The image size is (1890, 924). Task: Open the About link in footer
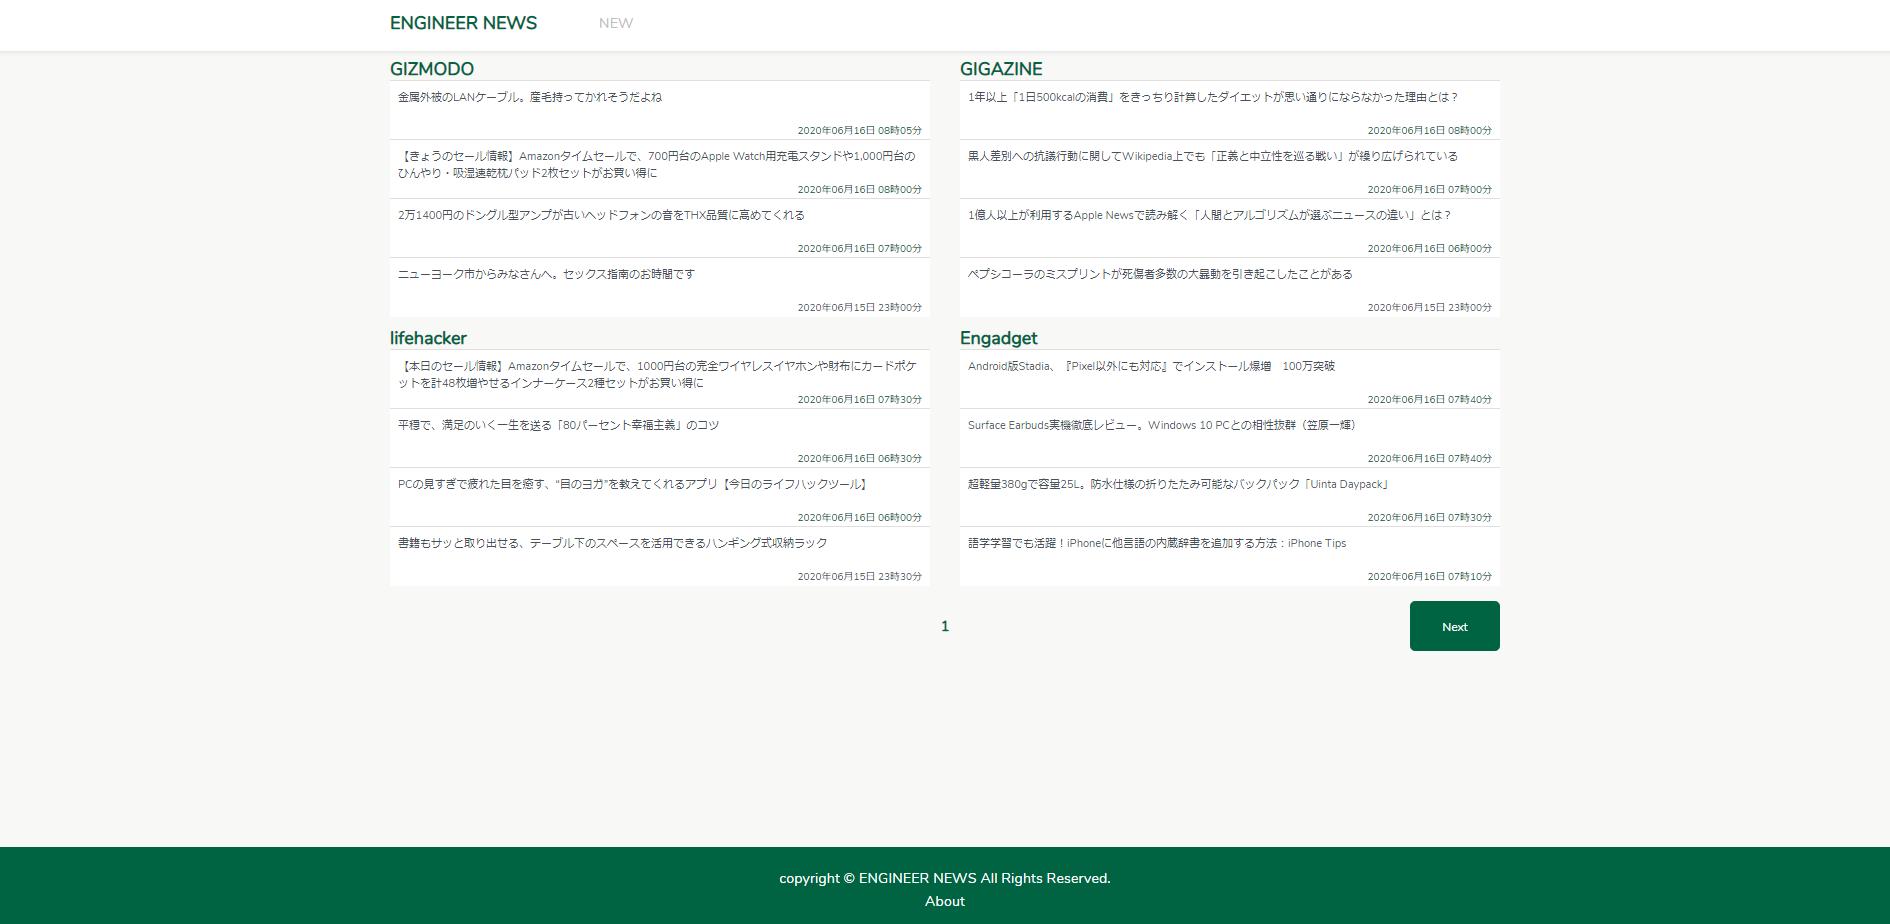pos(944,901)
